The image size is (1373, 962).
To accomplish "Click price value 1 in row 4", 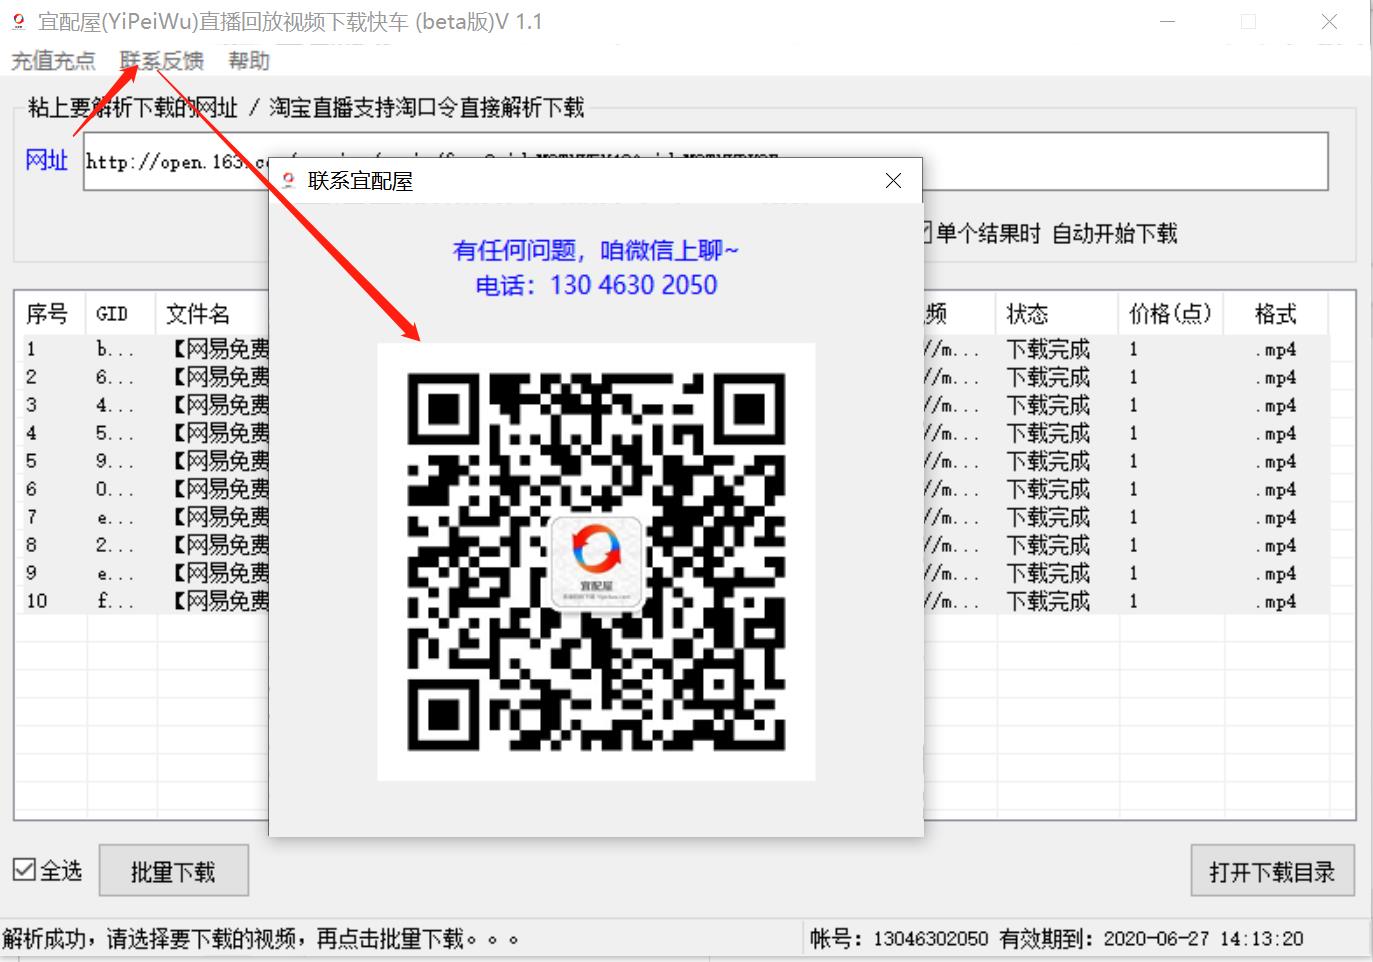I will click(x=1133, y=433).
